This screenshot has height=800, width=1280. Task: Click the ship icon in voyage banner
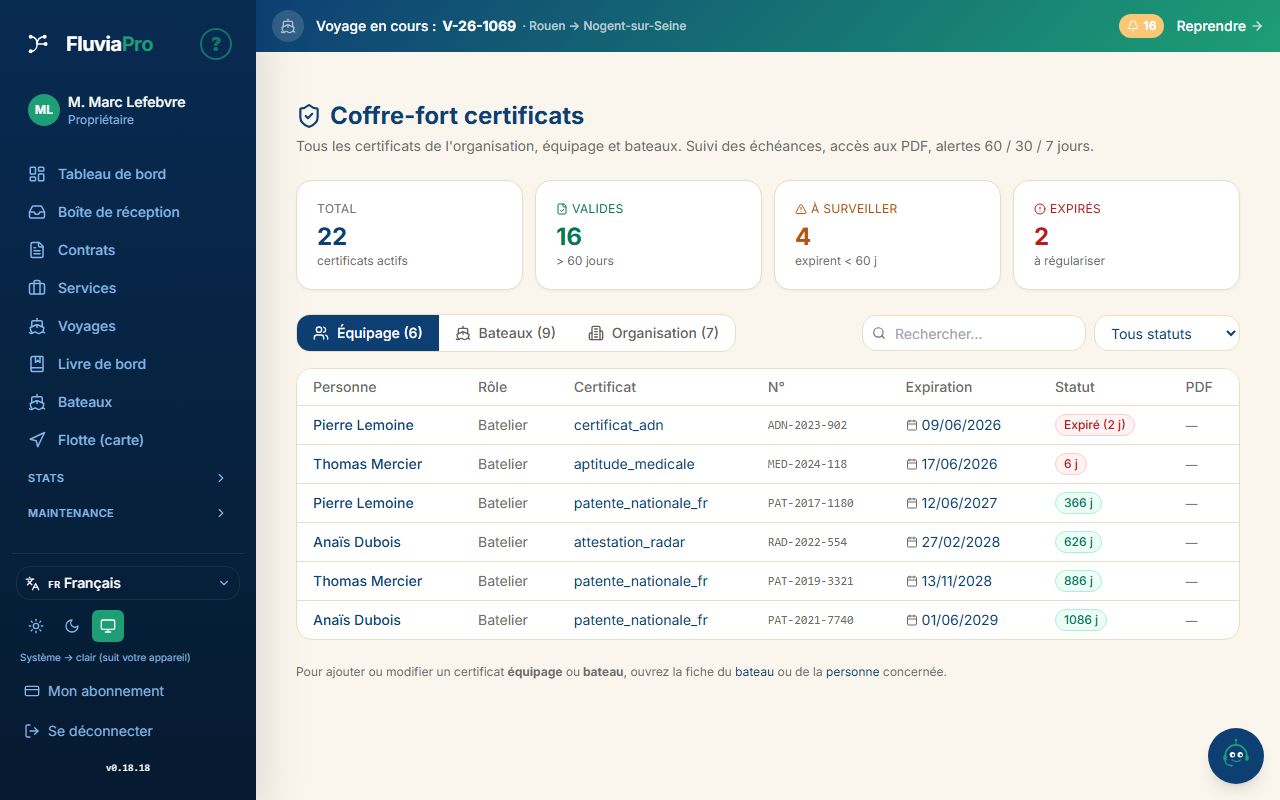288,26
